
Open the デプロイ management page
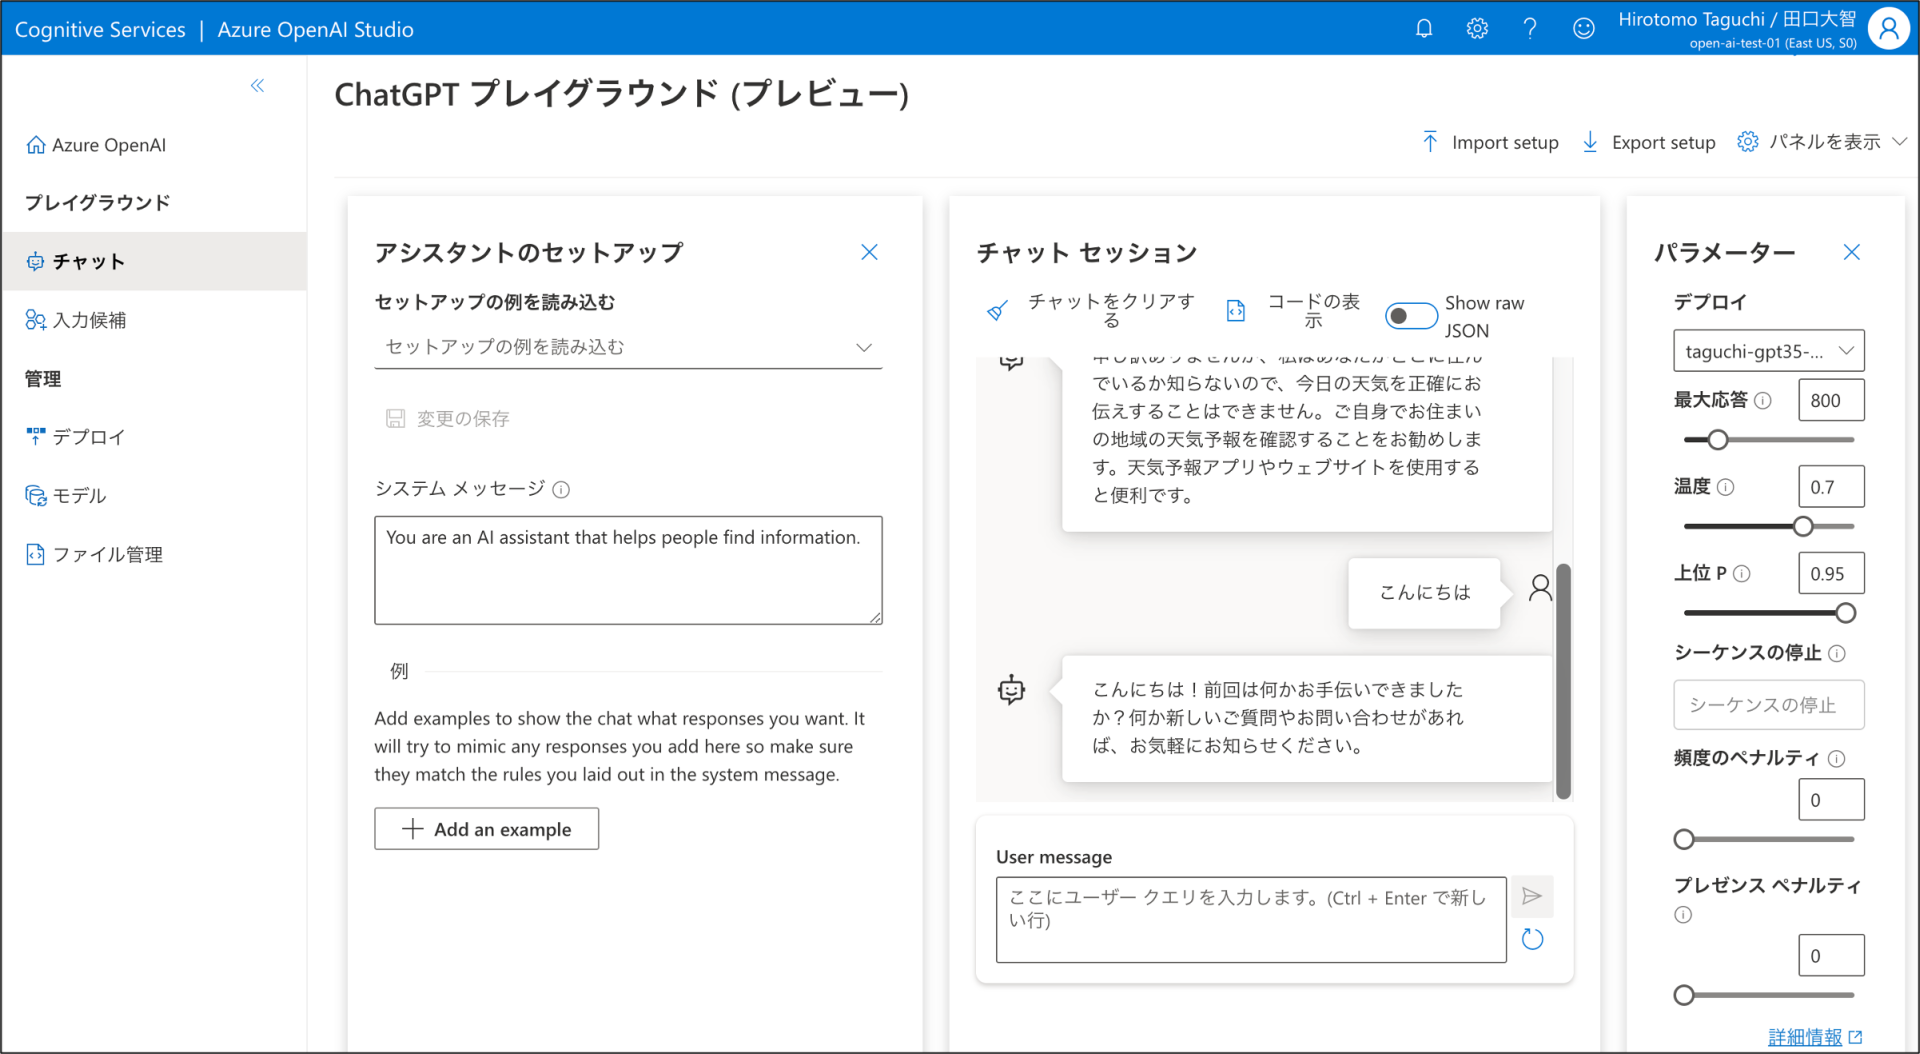pos(88,436)
